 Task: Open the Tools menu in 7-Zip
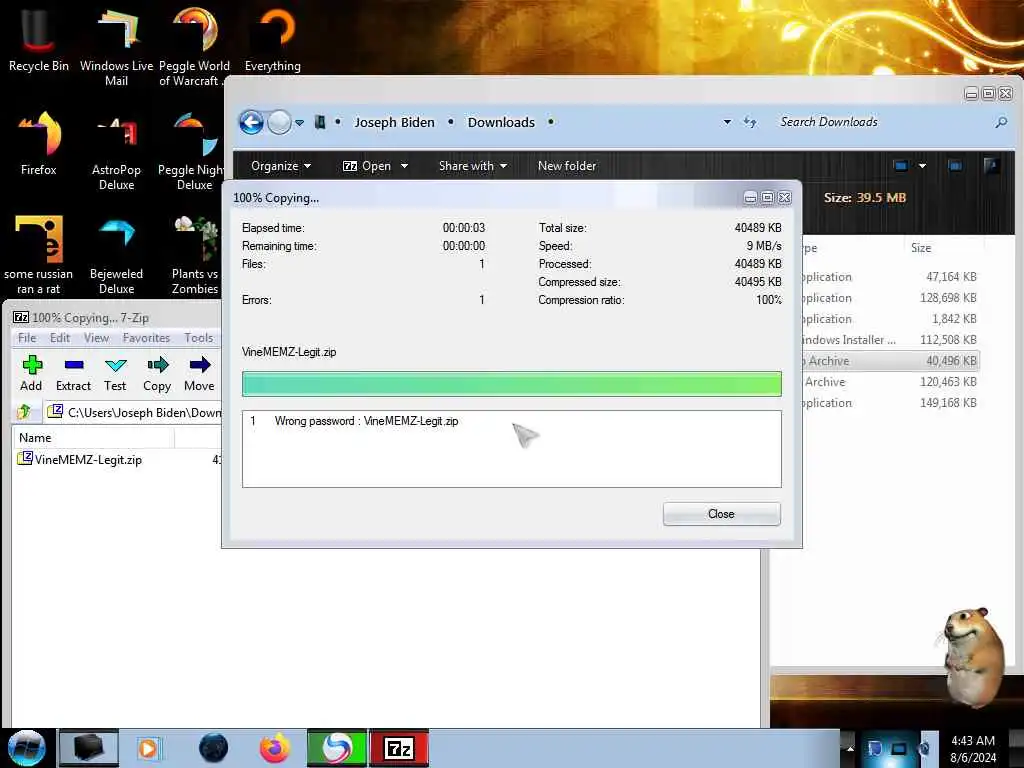[x=199, y=338]
